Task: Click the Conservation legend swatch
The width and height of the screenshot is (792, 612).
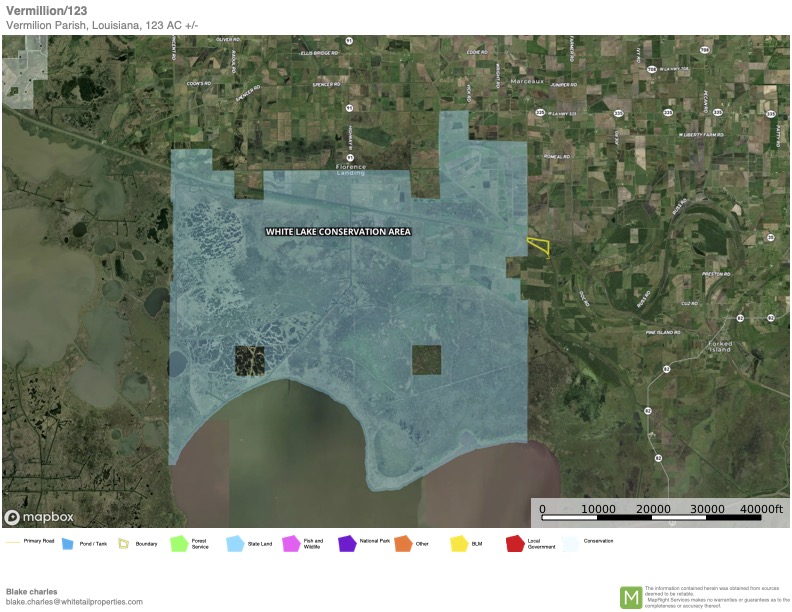Action: click(x=570, y=544)
